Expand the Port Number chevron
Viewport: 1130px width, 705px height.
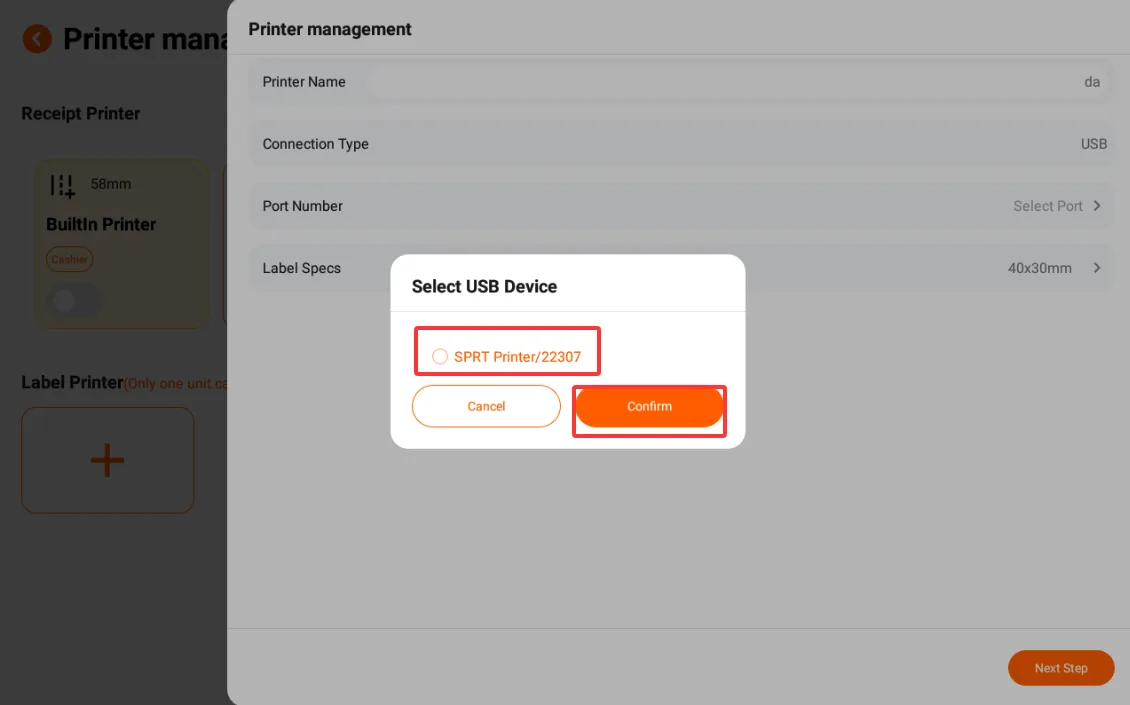click(1096, 205)
